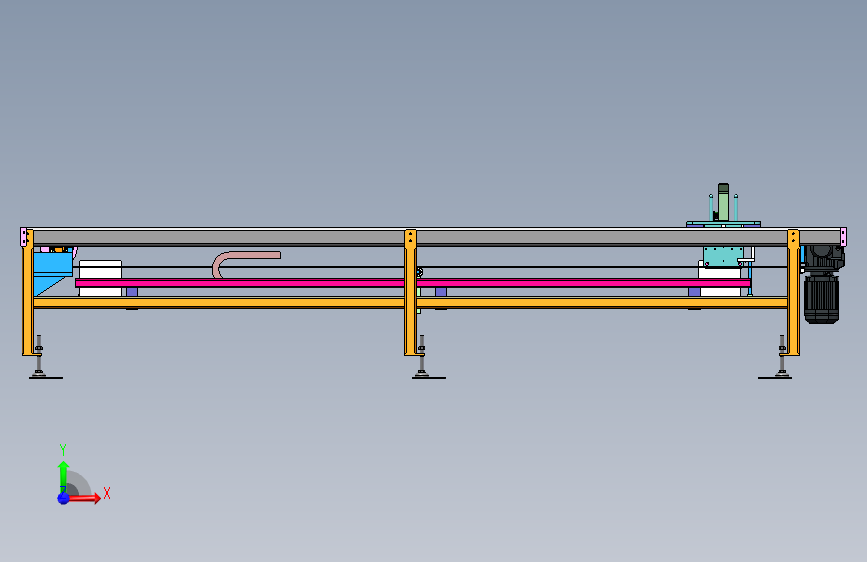Viewport: 867px width, 562px height.
Task: Select the pink curved pipe part
Action: coord(245,263)
